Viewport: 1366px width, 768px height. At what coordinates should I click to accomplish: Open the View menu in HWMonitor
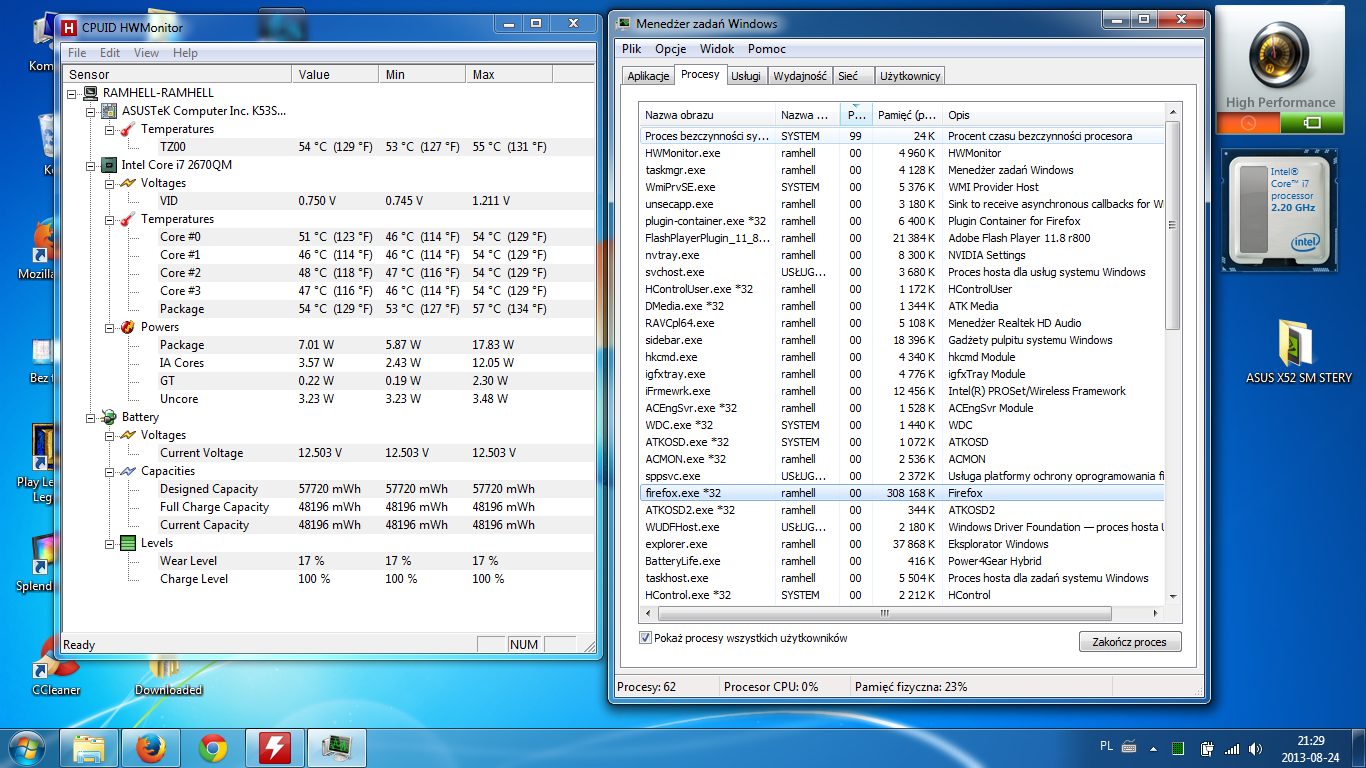[146, 53]
